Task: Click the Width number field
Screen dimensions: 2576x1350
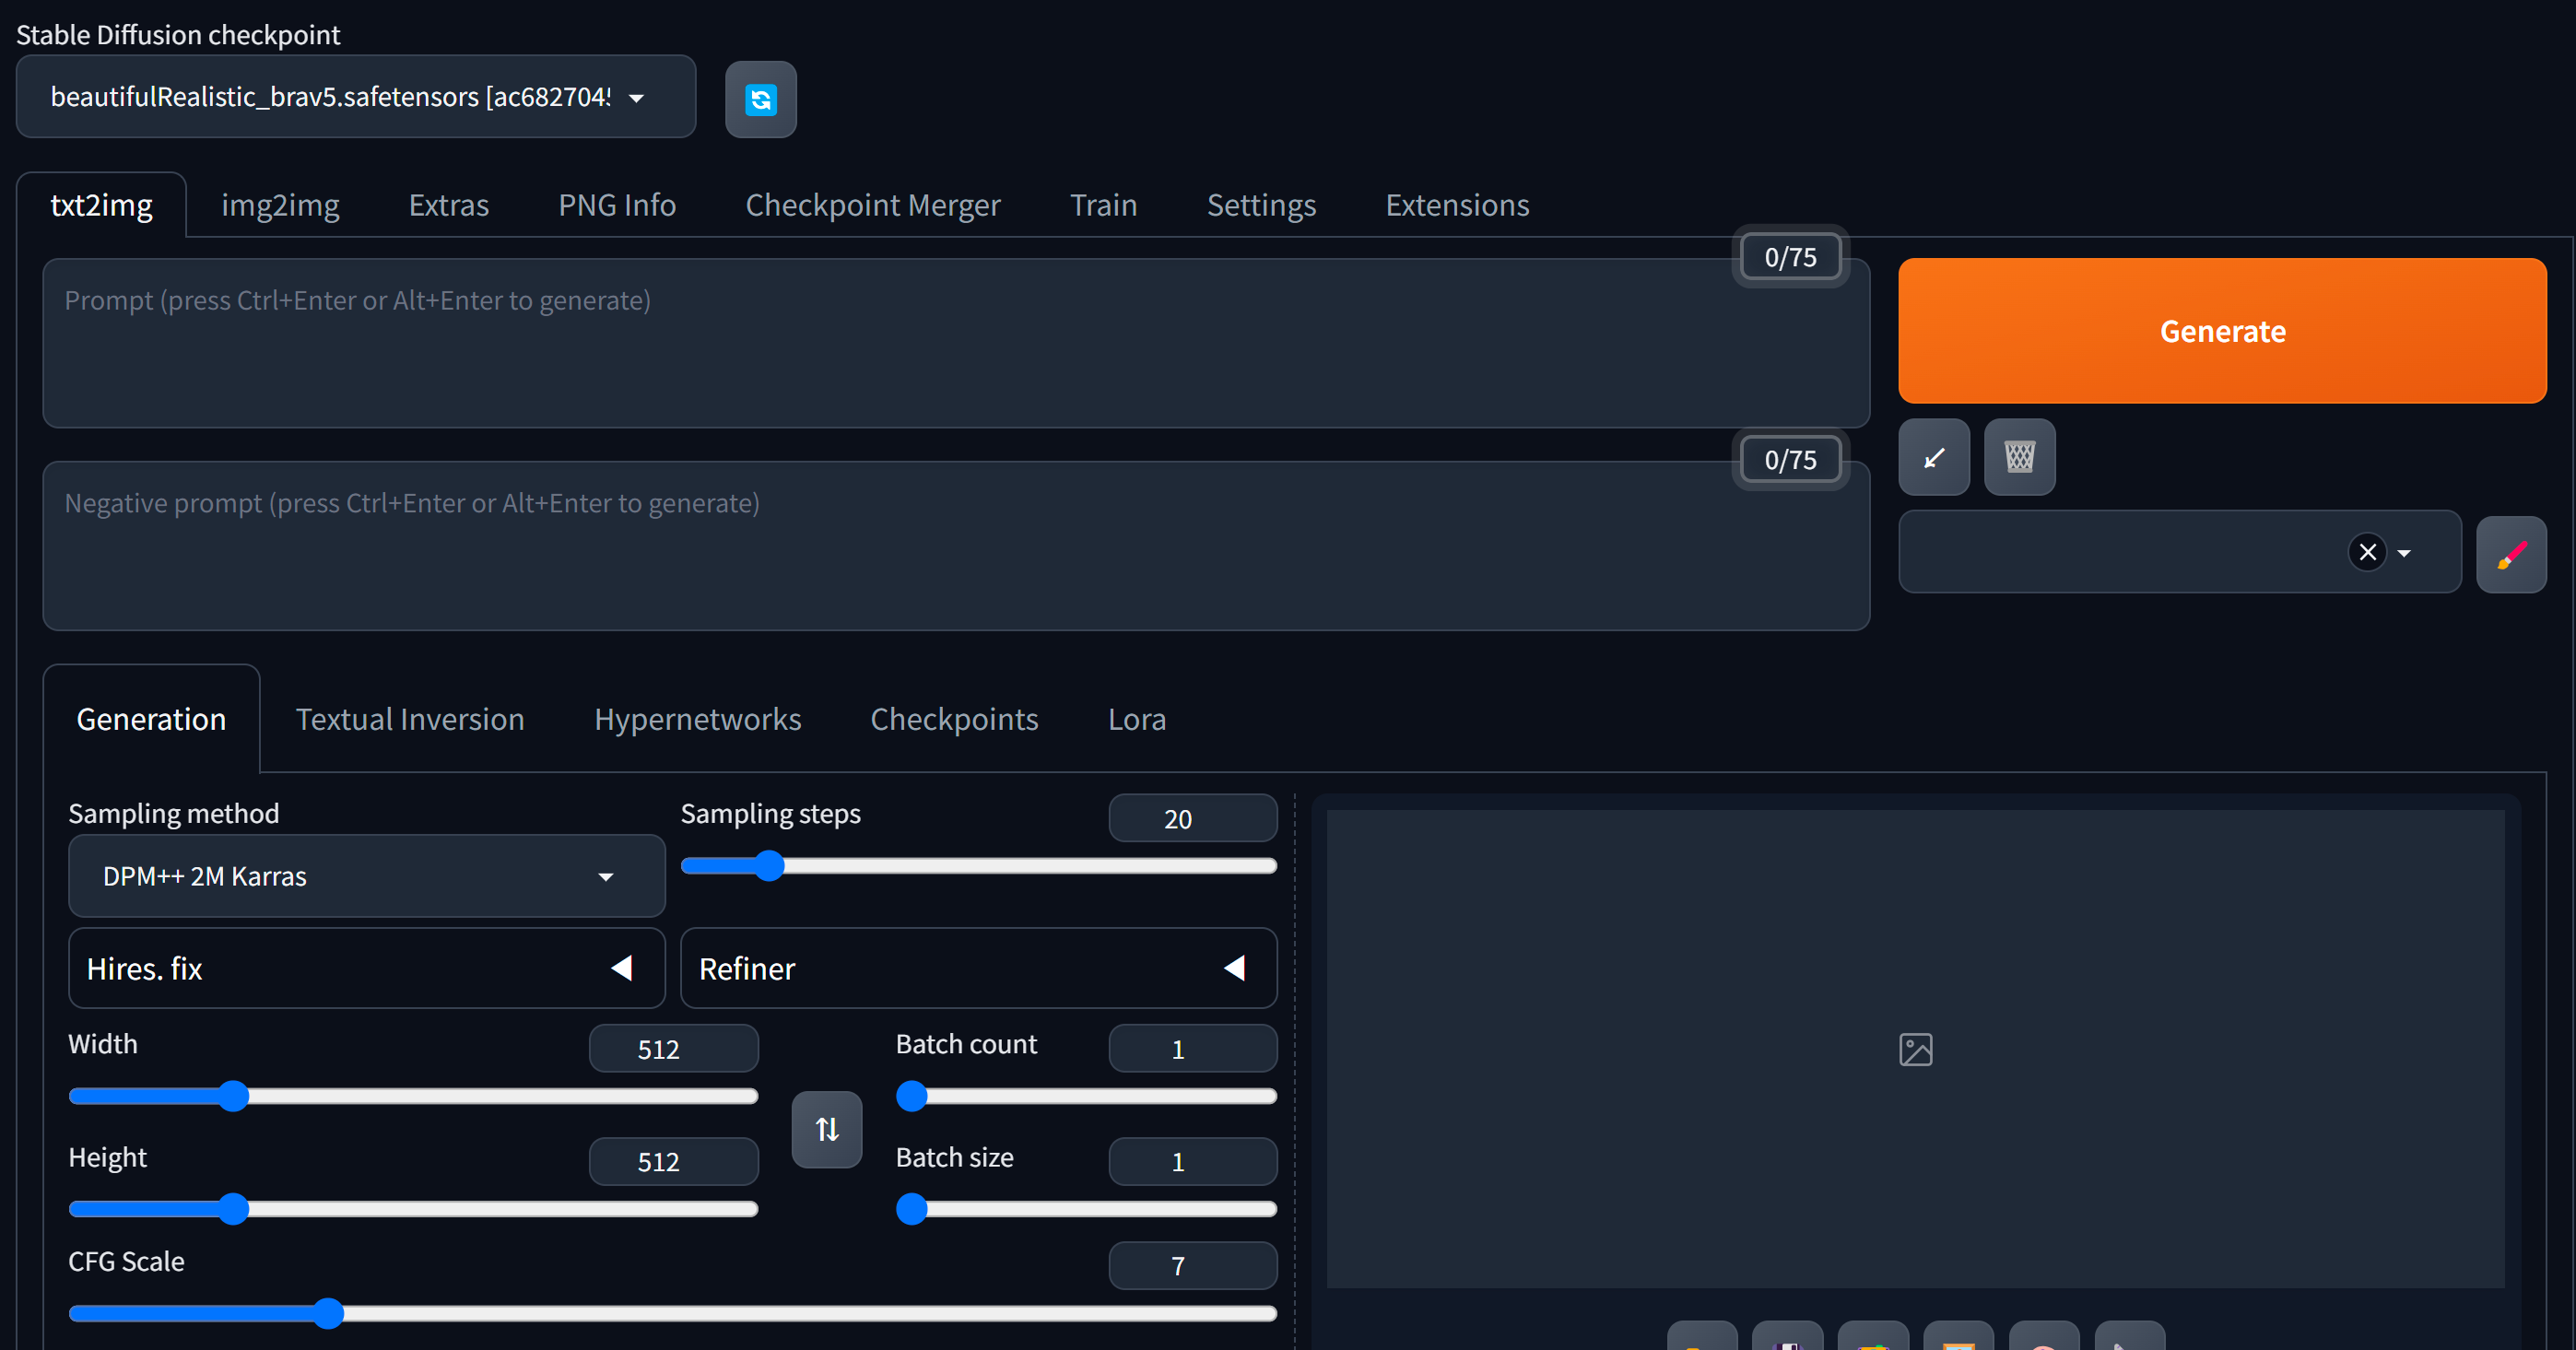Action: 673,1048
